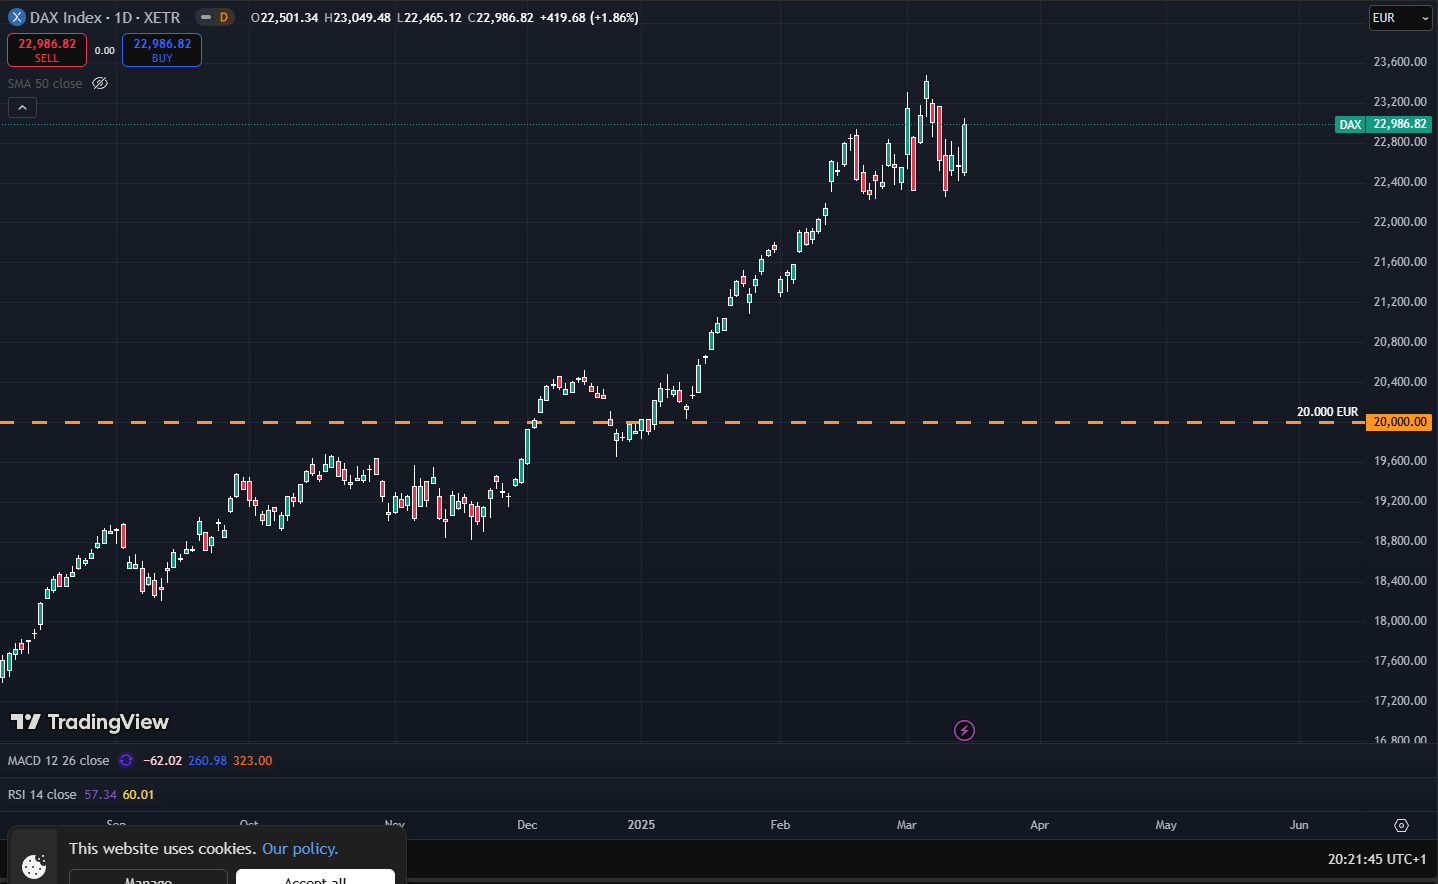Click the MACD loading indicator icon
Viewport: 1438px width, 884px height.
(126, 760)
